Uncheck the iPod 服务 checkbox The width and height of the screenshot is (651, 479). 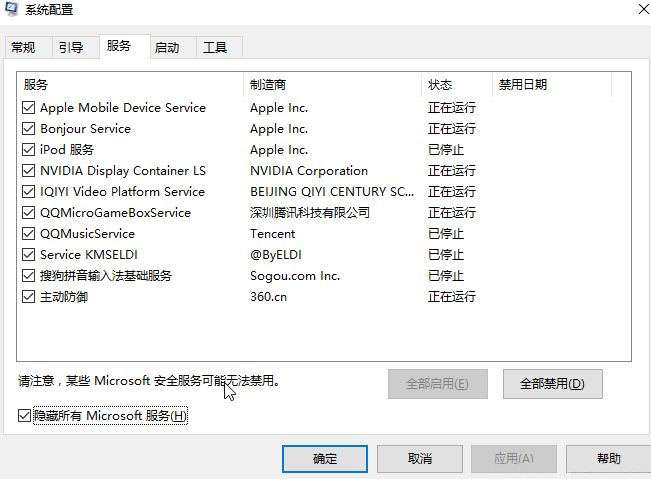[28, 150]
